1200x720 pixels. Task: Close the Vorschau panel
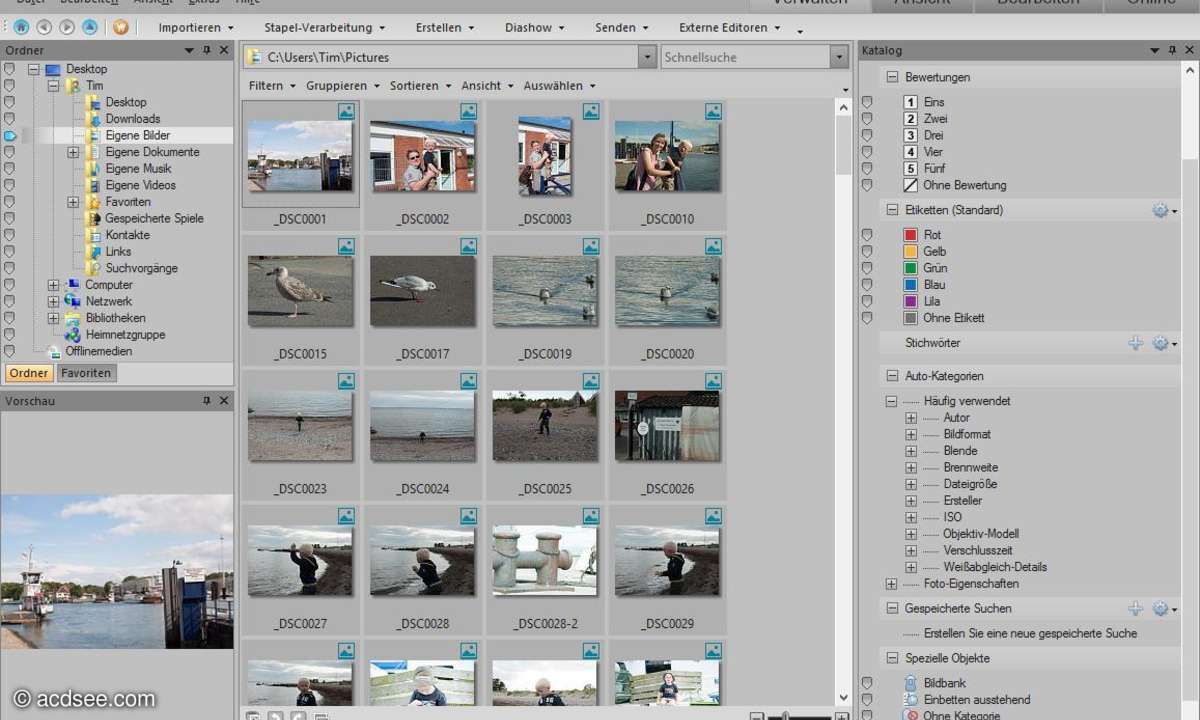click(224, 401)
